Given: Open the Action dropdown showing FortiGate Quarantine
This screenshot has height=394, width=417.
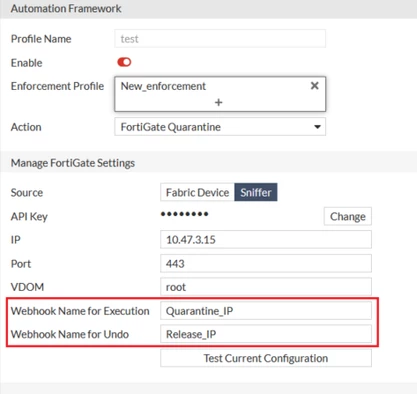Looking at the screenshot, I should [220, 127].
